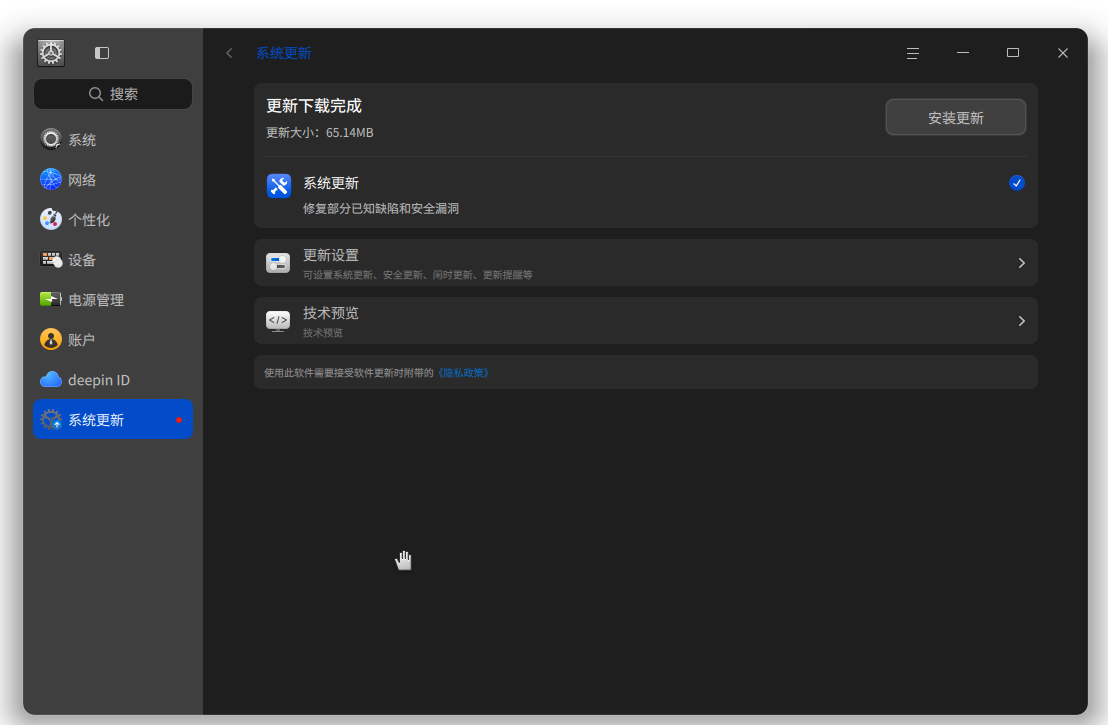The width and height of the screenshot is (1108, 725).
Task: Select the 系统更新 sidebar gear icon
Action: tap(51, 420)
